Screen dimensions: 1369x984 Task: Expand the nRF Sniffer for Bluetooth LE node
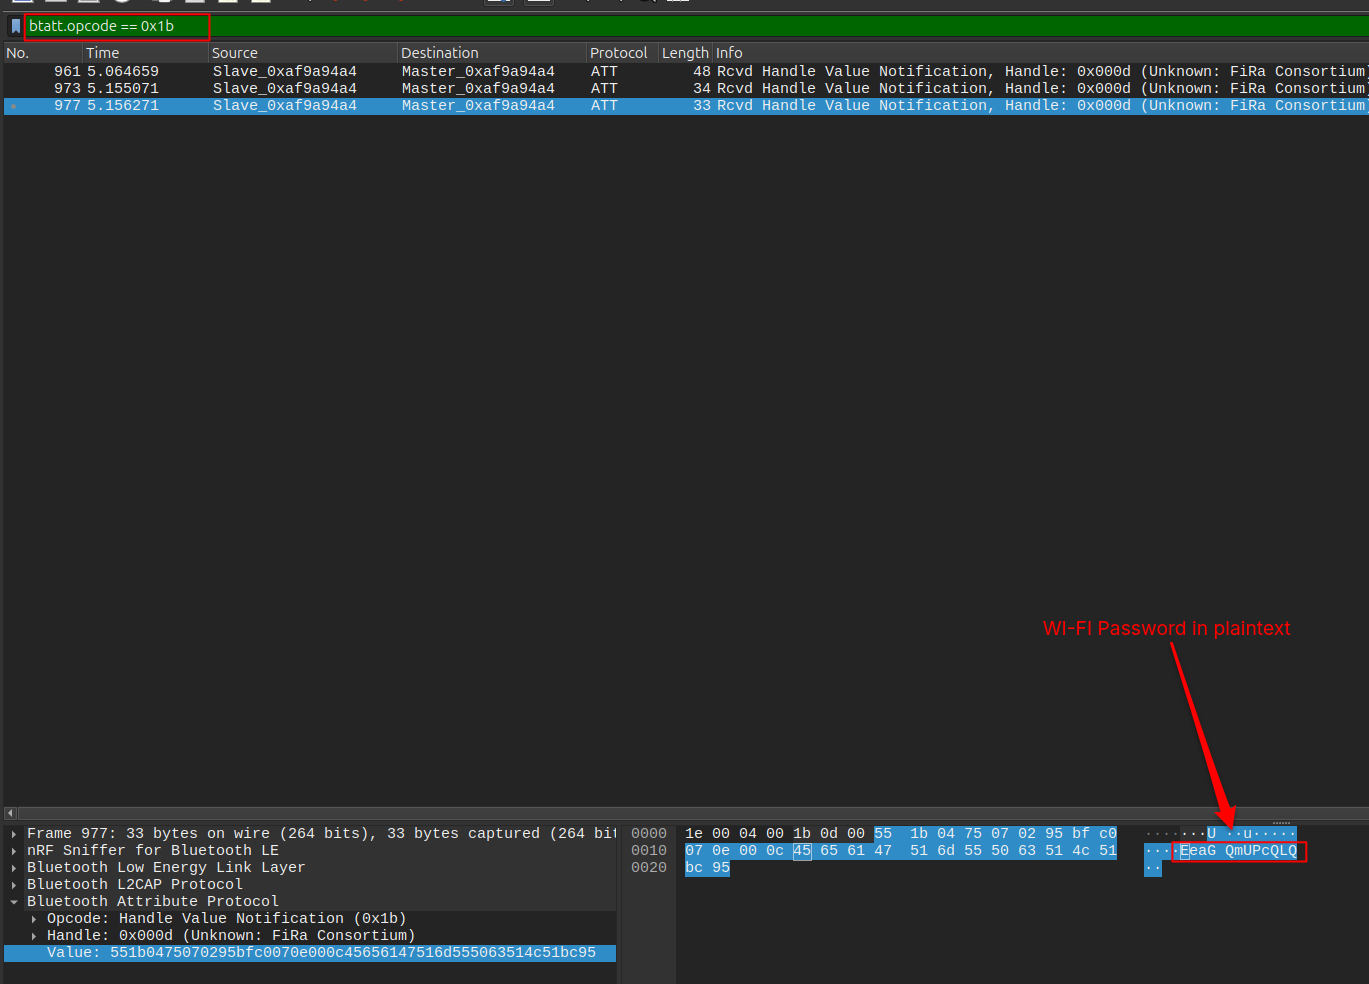pos(14,851)
